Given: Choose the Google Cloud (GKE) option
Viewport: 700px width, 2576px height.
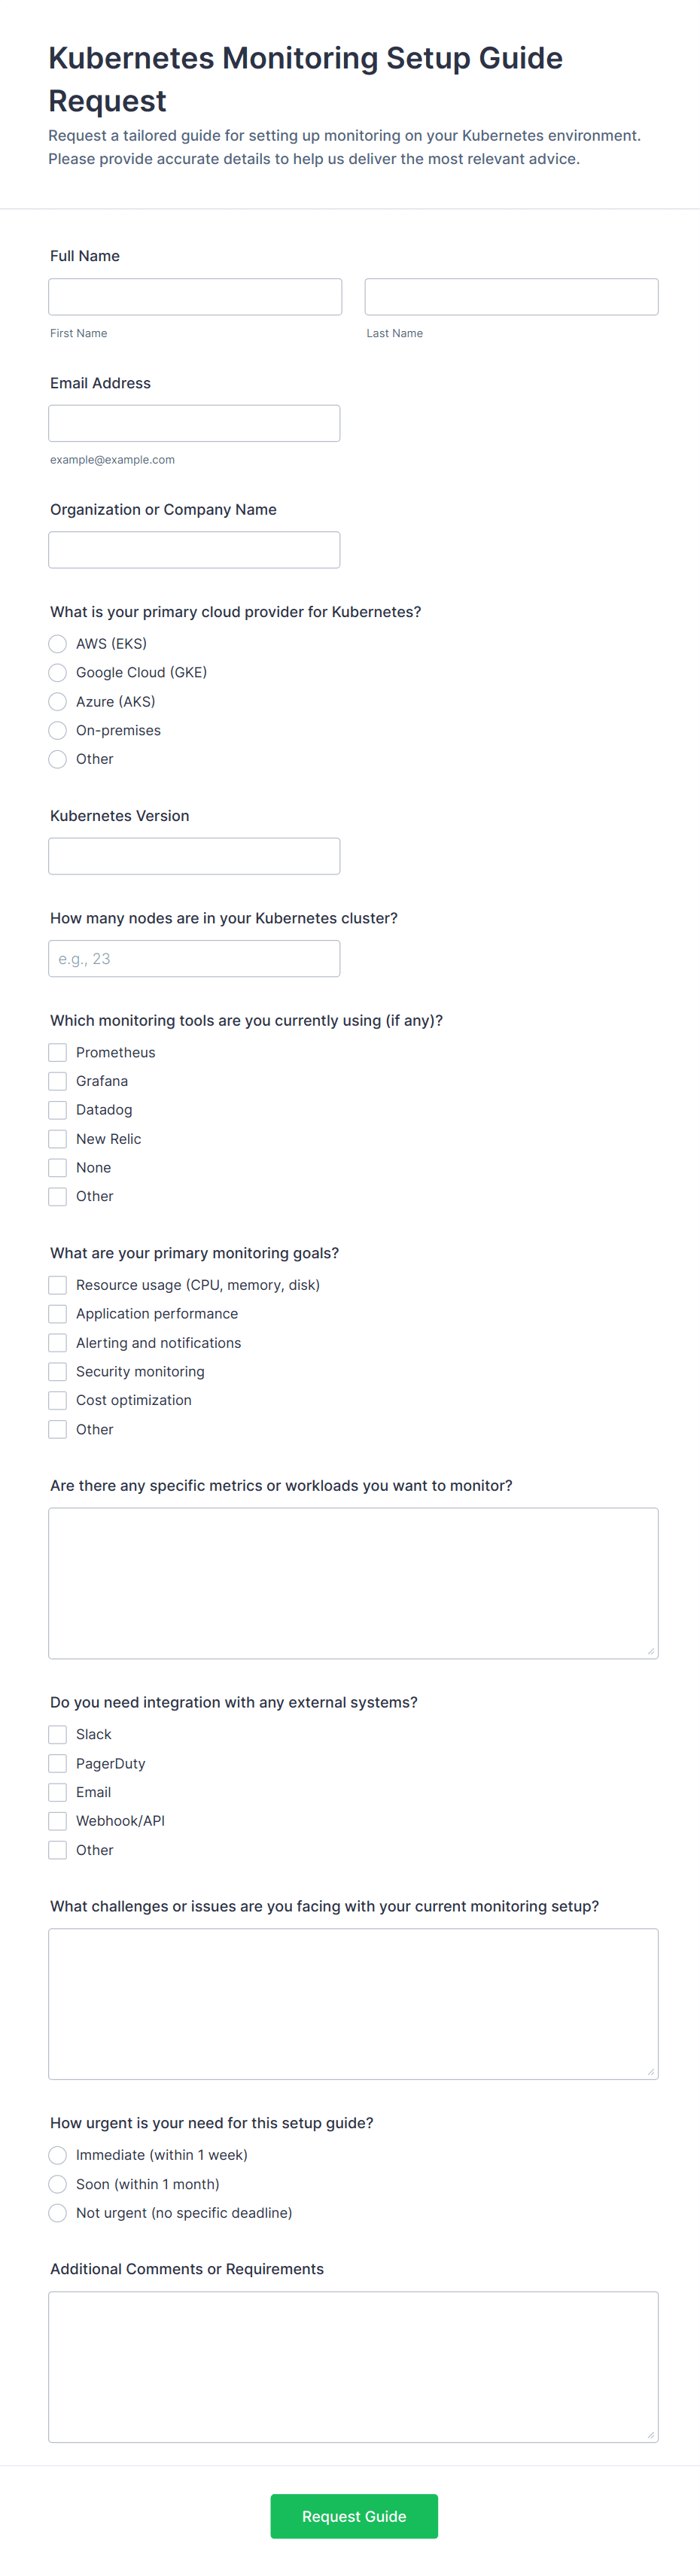Looking at the screenshot, I should (58, 673).
